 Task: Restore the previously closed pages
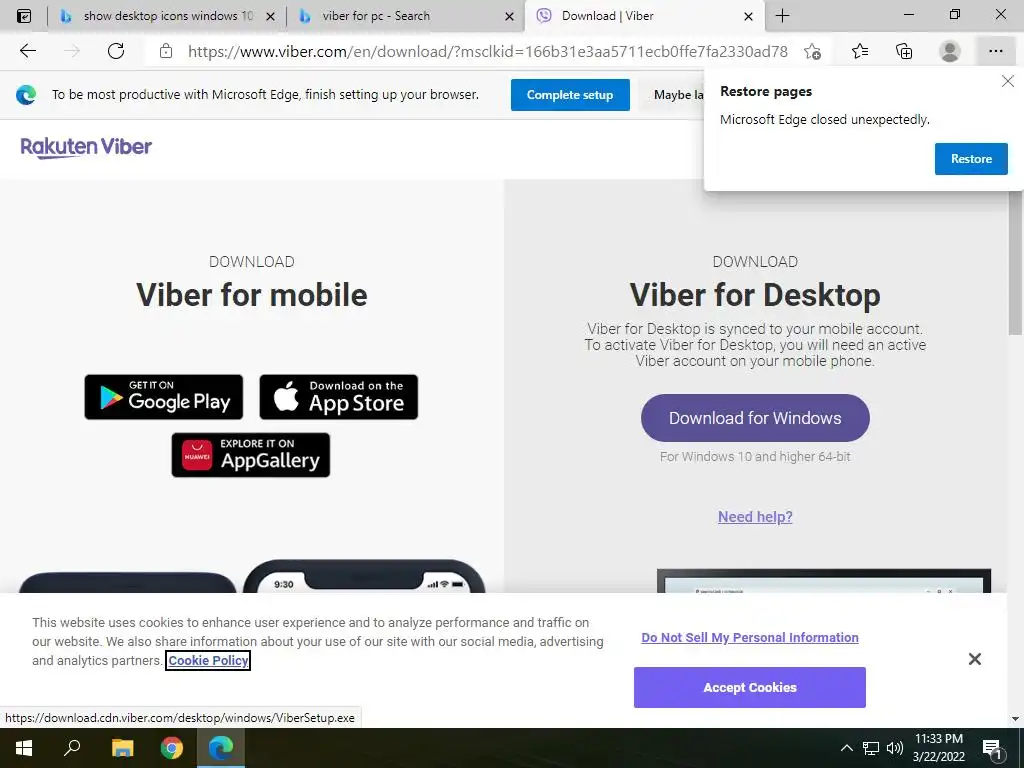(x=971, y=159)
